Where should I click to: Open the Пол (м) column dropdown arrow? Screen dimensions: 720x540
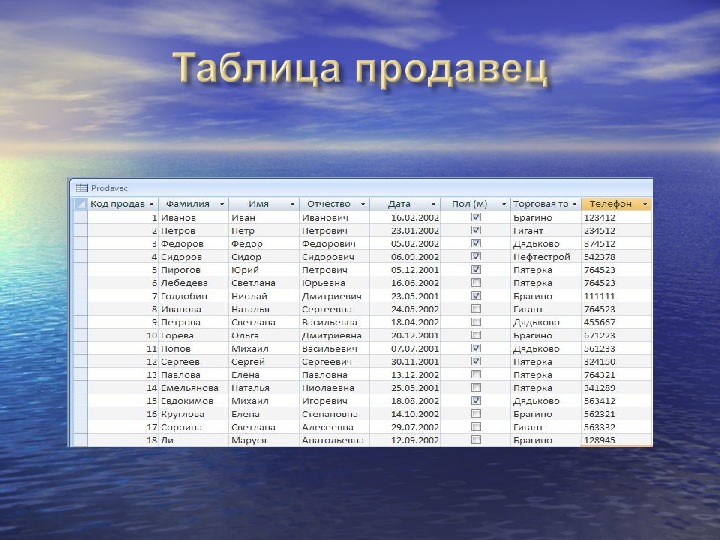504,204
